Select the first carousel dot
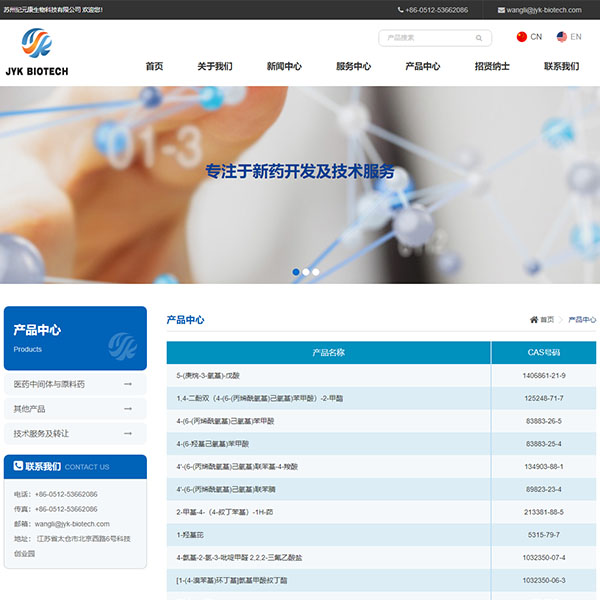The height and width of the screenshot is (600, 600). click(x=296, y=271)
